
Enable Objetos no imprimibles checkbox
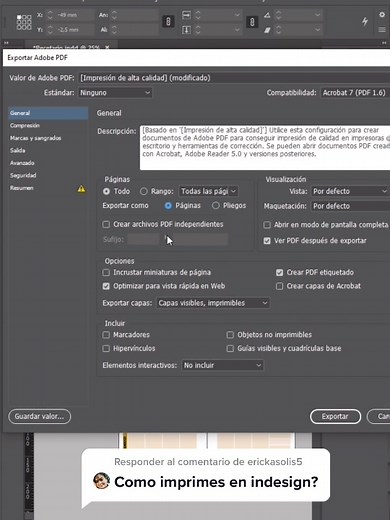click(x=230, y=335)
